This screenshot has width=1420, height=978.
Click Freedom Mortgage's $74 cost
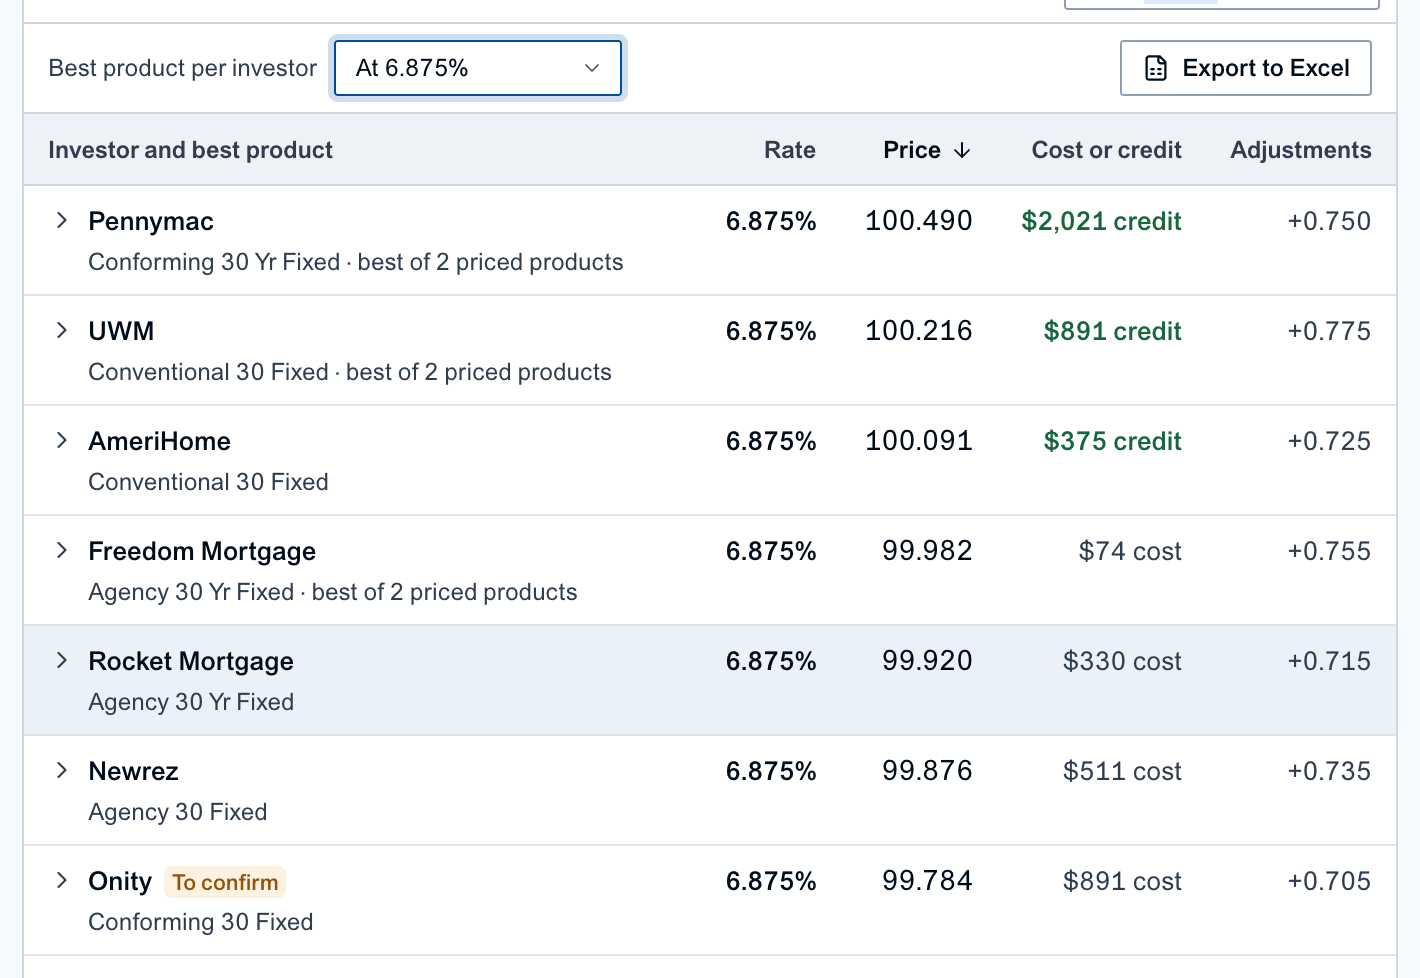[1130, 551]
